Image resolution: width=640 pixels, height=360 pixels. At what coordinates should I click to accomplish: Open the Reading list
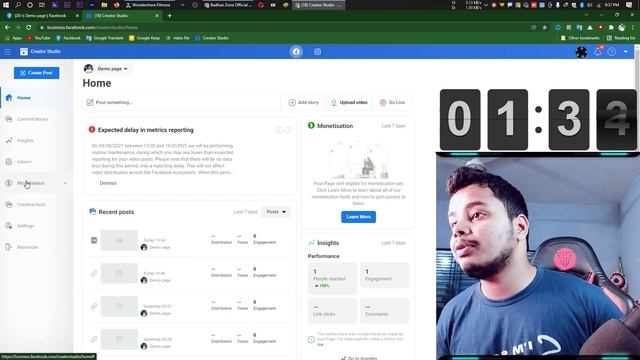click(x=621, y=38)
